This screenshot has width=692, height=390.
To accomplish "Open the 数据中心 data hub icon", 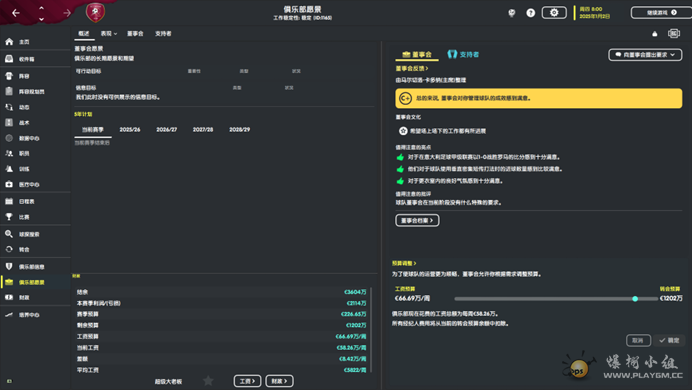I will pyautogui.click(x=9, y=138).
